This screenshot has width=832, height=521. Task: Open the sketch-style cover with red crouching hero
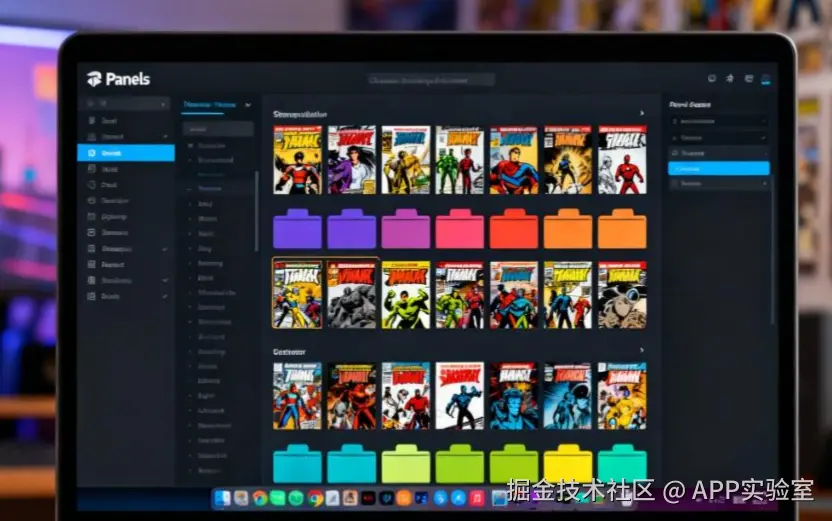click(622, 160)
